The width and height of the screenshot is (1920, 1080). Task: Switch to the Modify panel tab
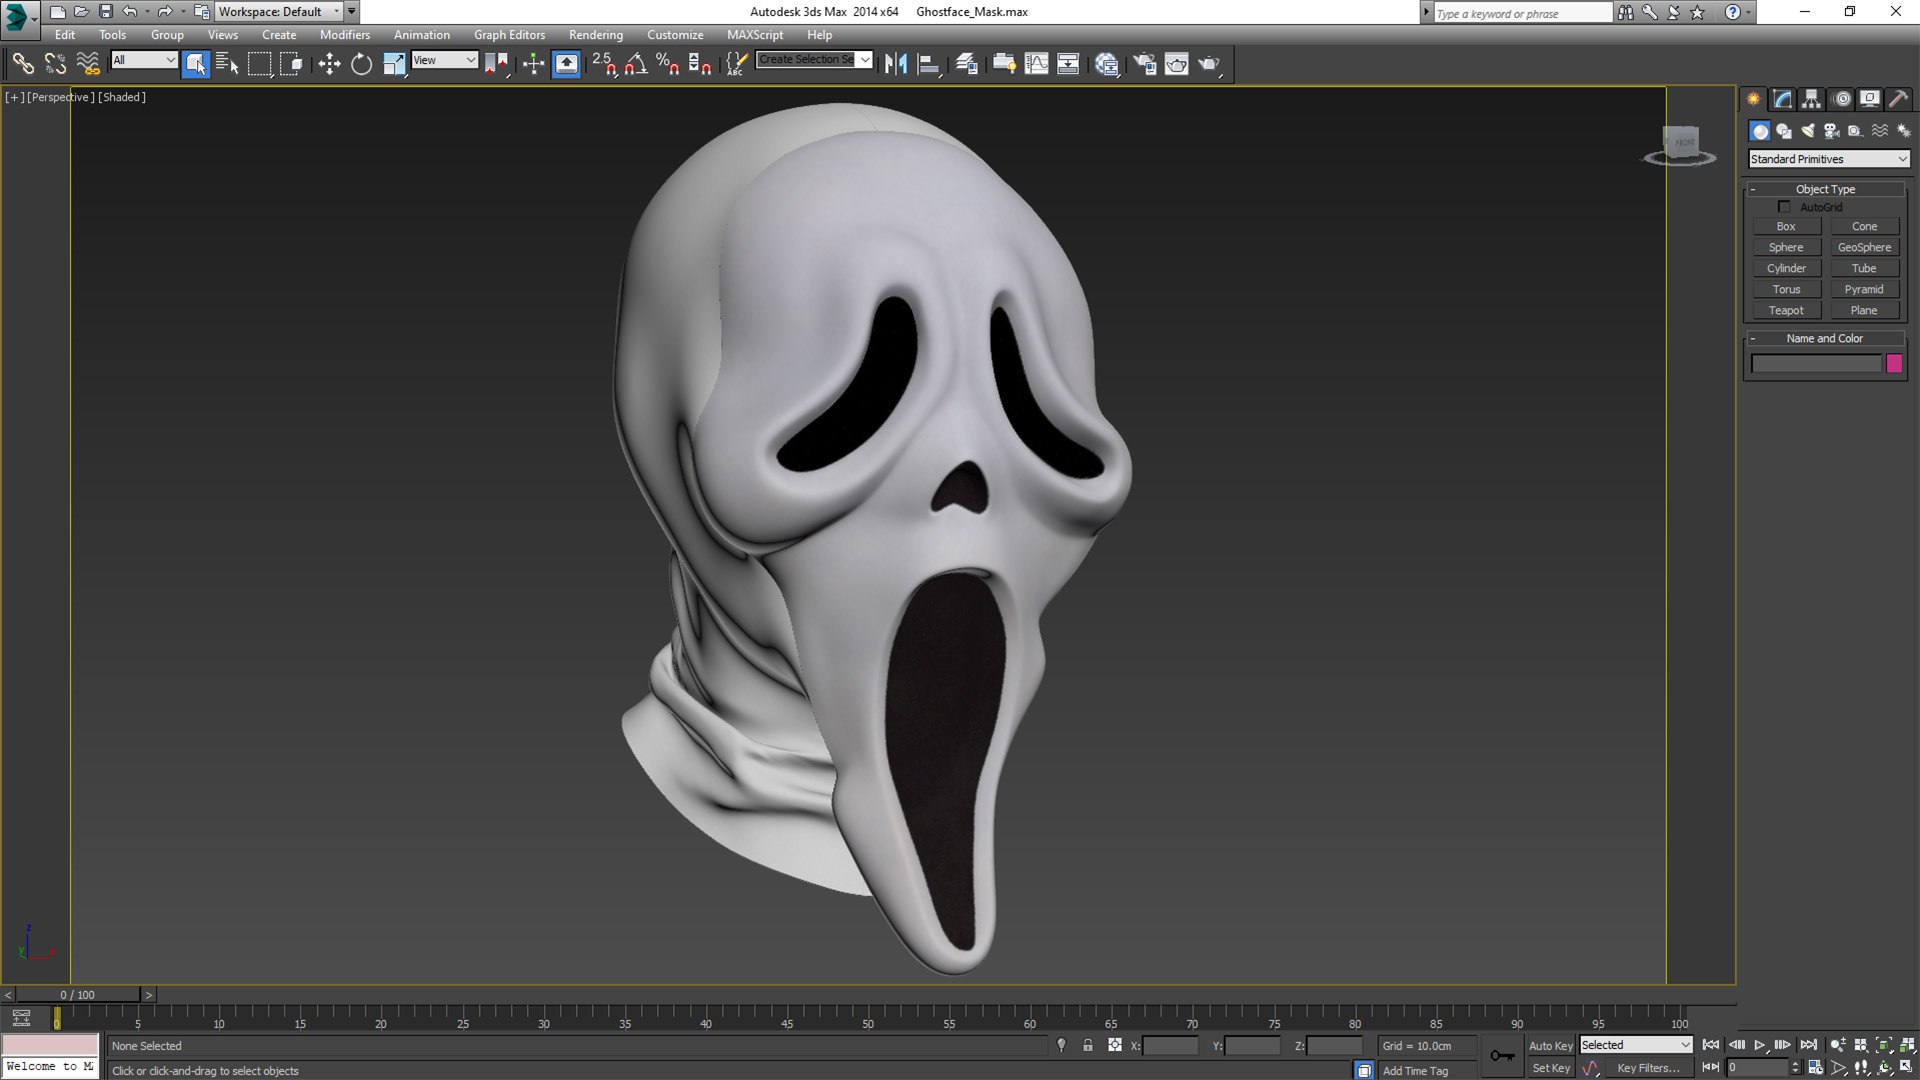[x=1782, y=99]
